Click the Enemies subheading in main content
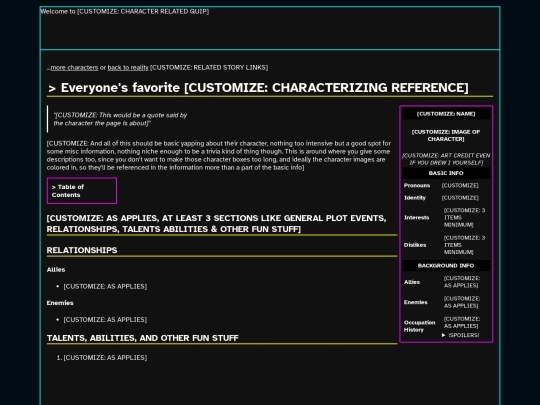 pos(60,303)
